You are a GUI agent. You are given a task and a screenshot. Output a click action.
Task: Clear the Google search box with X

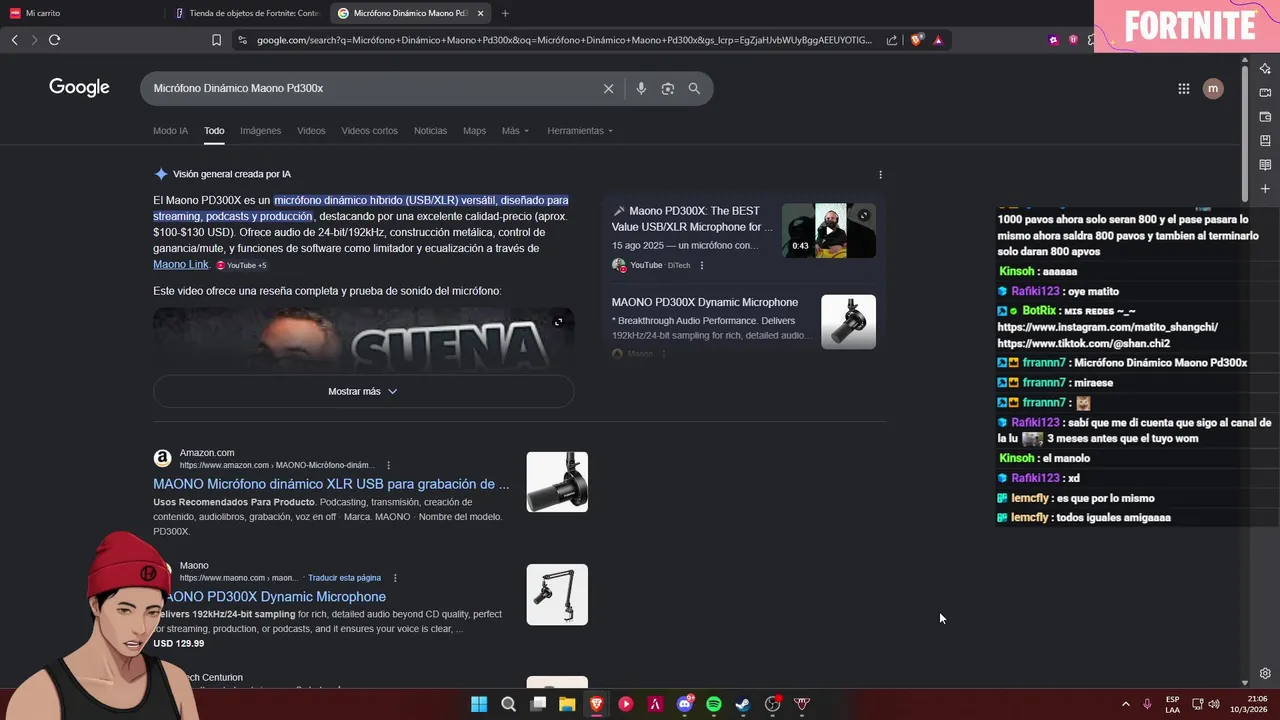[608, 88]
